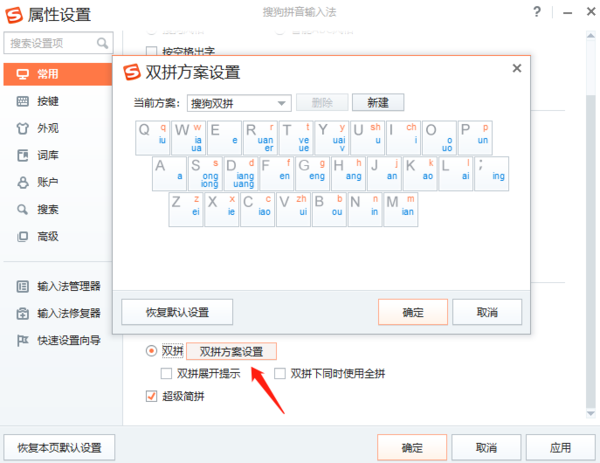The image size is (600, 463).
Task: Open the 搜索 settings tab
Action: click(47, 209)
